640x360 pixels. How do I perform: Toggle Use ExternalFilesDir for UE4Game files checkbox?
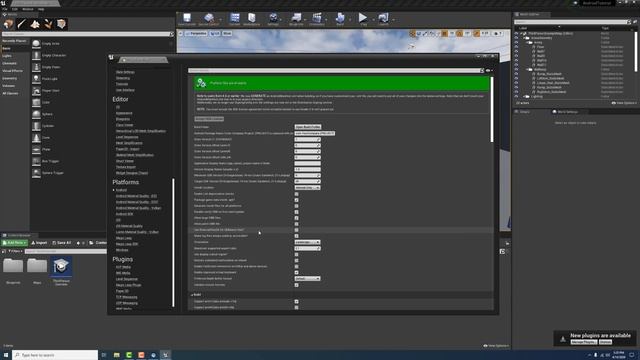pyautogui.click(x=296, y=230)
